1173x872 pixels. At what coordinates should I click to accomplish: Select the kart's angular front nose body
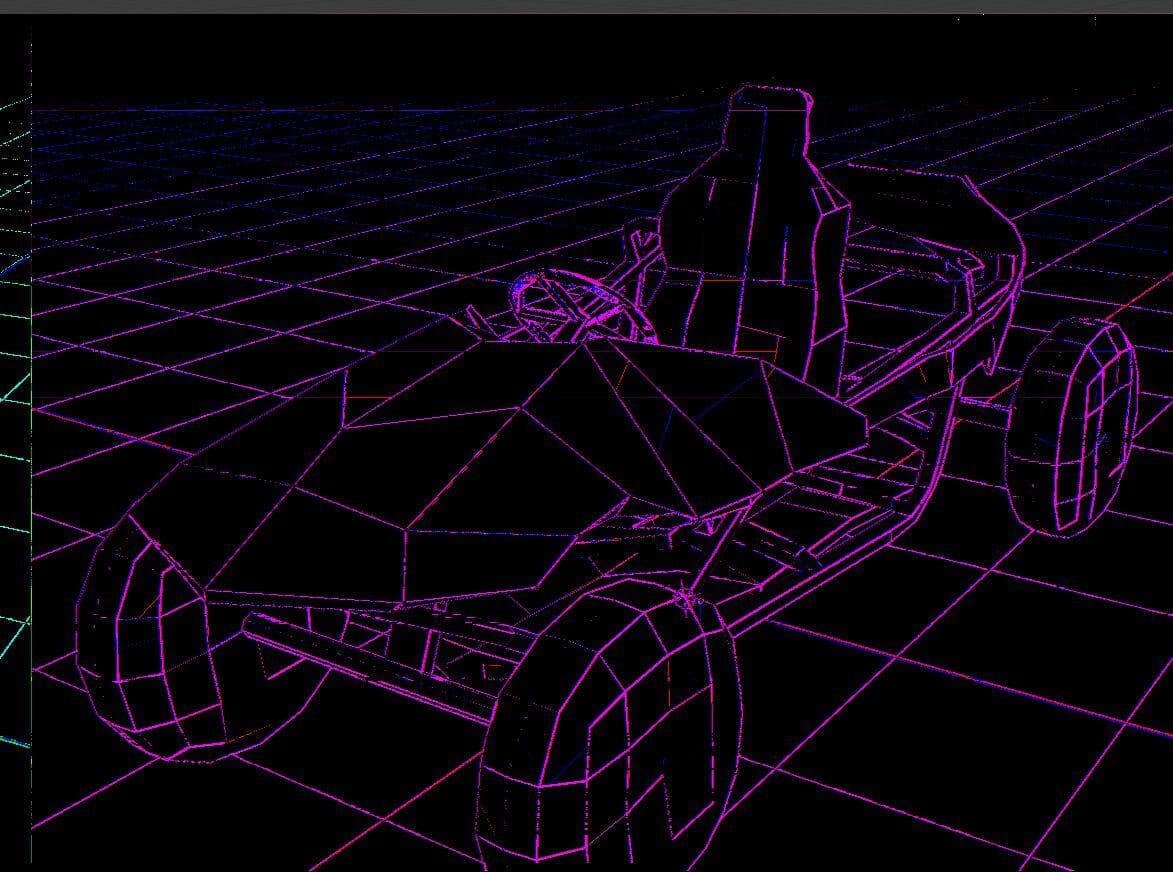[x=499, y=473]
